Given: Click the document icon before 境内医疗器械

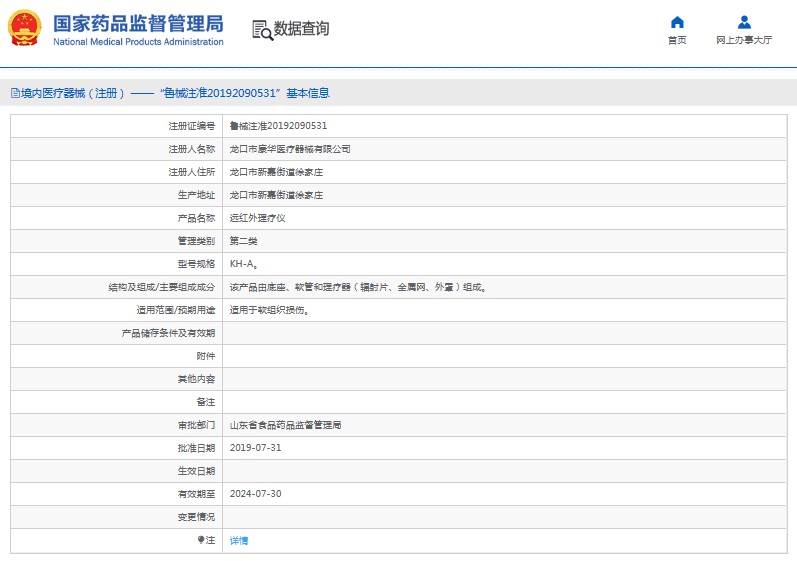Looking at the screenshot, I should (15, 93).
